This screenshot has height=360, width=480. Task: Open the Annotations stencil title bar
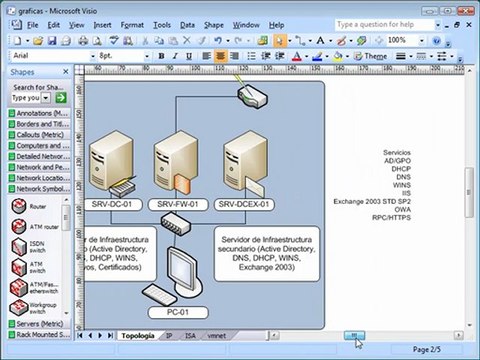[39, 113]
